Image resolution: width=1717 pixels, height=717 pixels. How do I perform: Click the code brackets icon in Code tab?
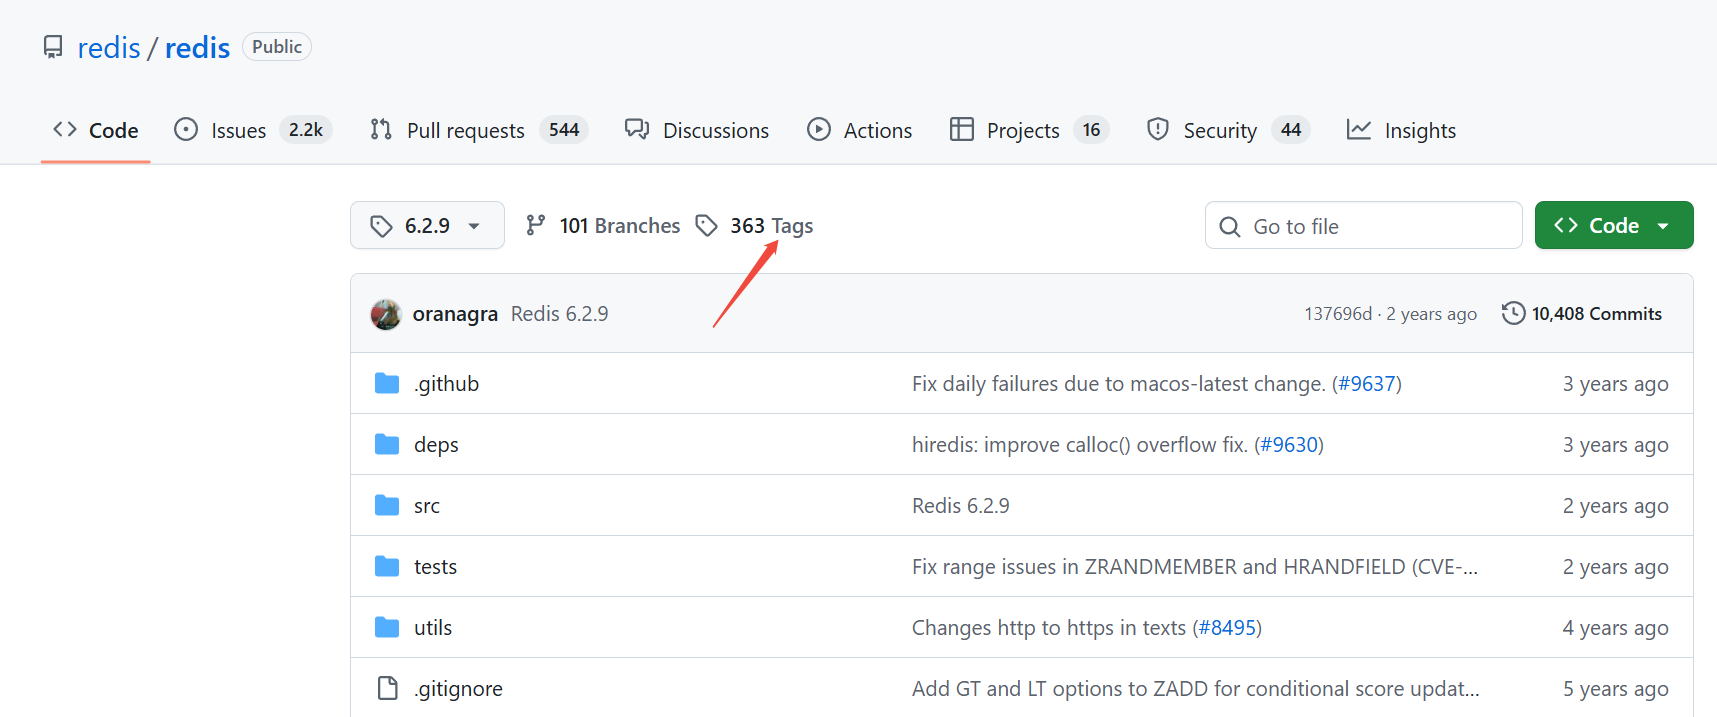[65, 129]
